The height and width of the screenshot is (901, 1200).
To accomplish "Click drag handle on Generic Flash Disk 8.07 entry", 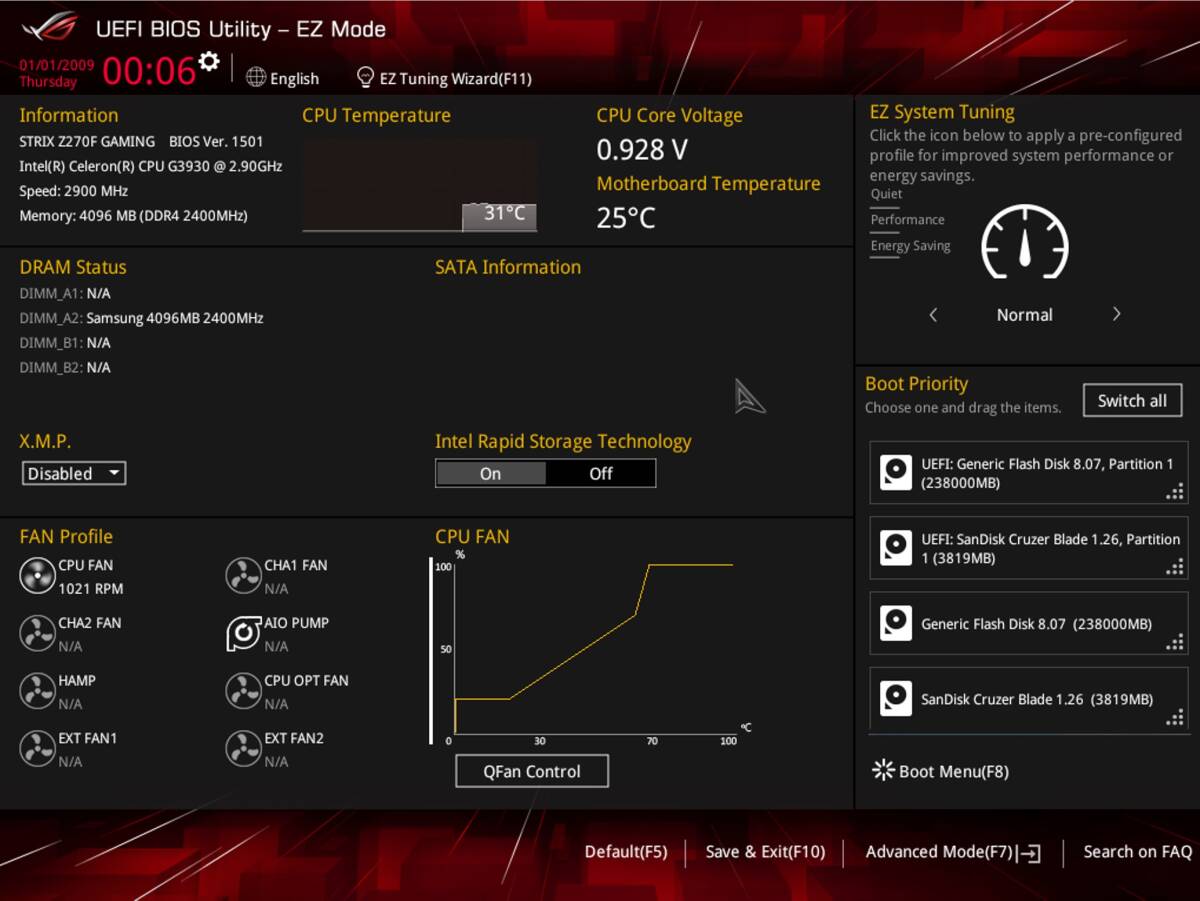I will [x=1175, y=643].
